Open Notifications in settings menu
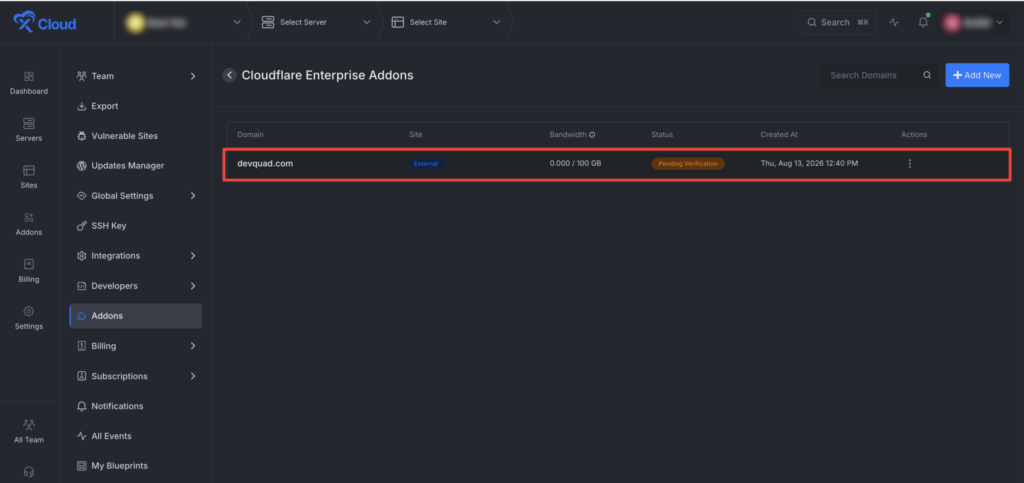Screen dimensions: 1024x483 pyautogui.click(x=136, y=406)
